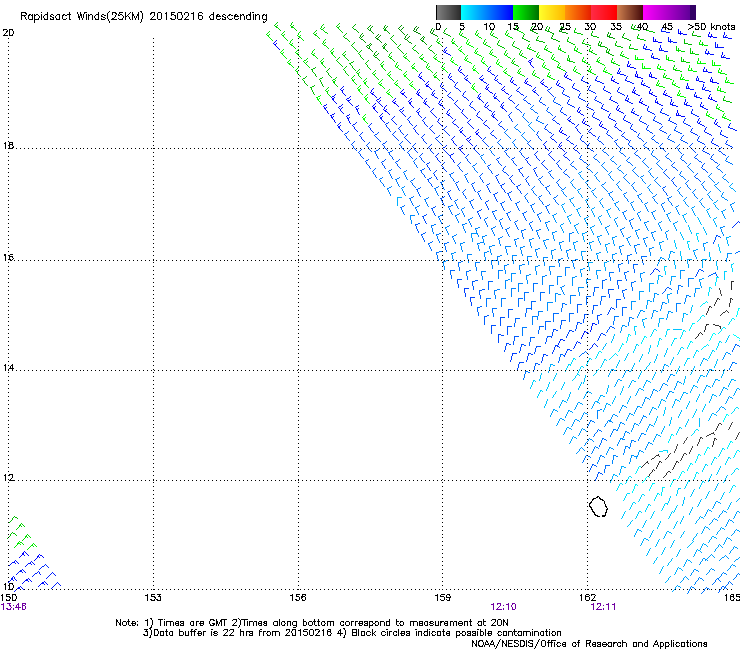
Task: Click the gray 0-5 knots color segment
Action: (x=448, y=12)
